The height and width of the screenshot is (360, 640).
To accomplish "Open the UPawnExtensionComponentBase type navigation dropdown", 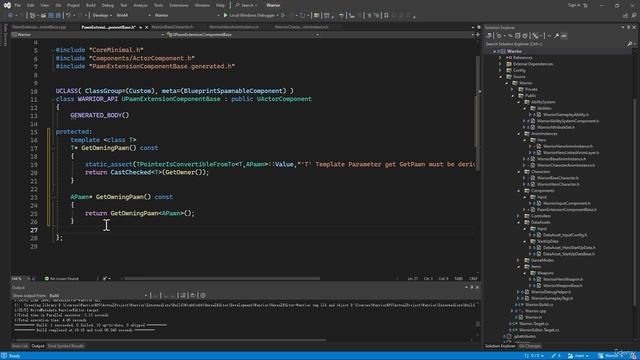I will (x=242, y=35).
